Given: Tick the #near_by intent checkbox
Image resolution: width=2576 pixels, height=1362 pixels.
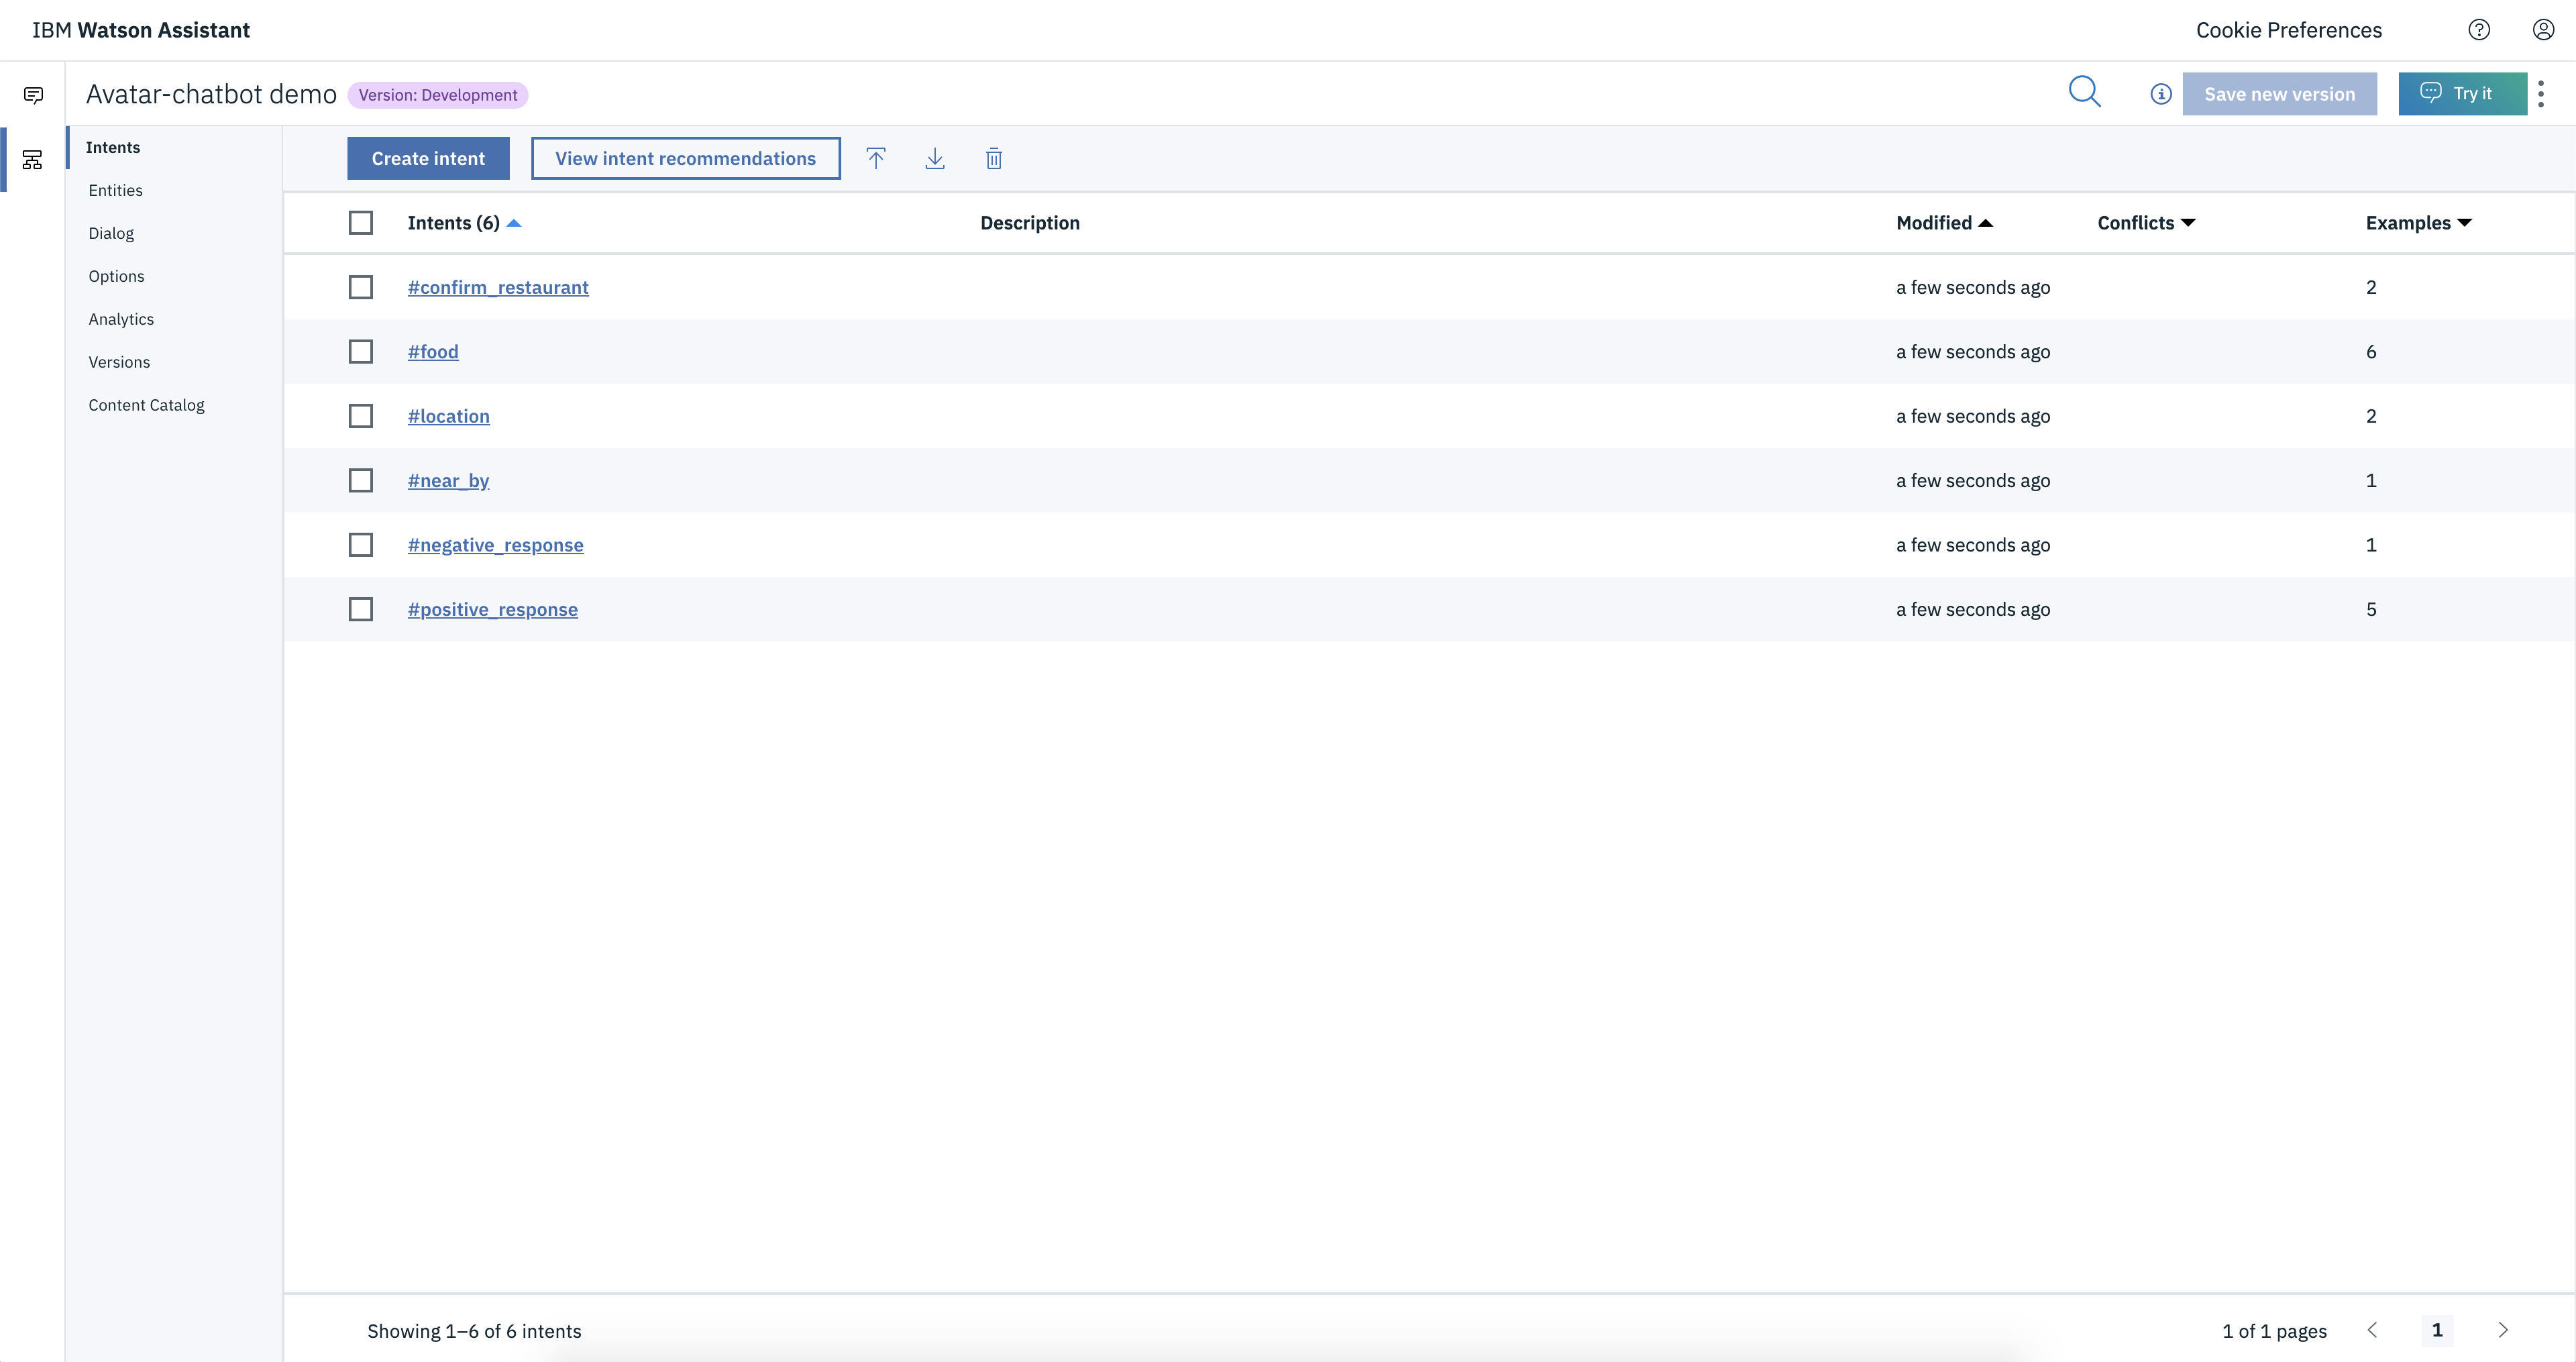Looking at the screenshot, I should 360,481.
